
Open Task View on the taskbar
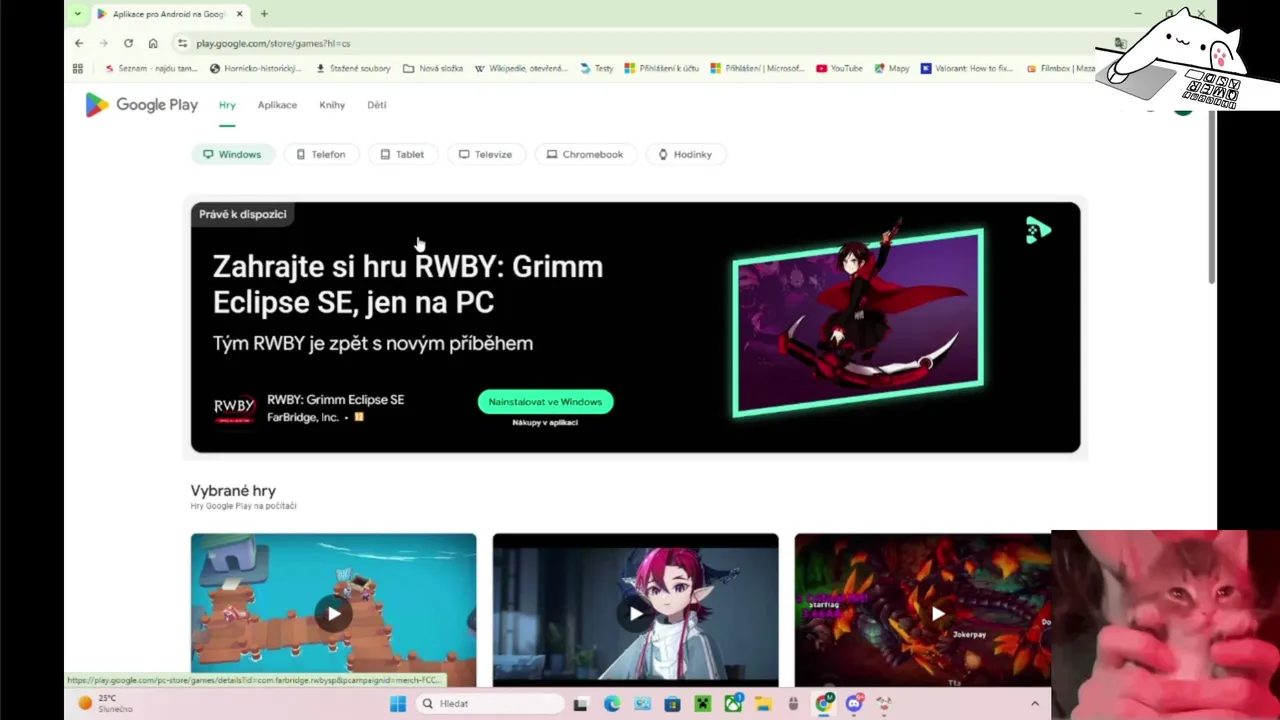click(x=581, y=704)
